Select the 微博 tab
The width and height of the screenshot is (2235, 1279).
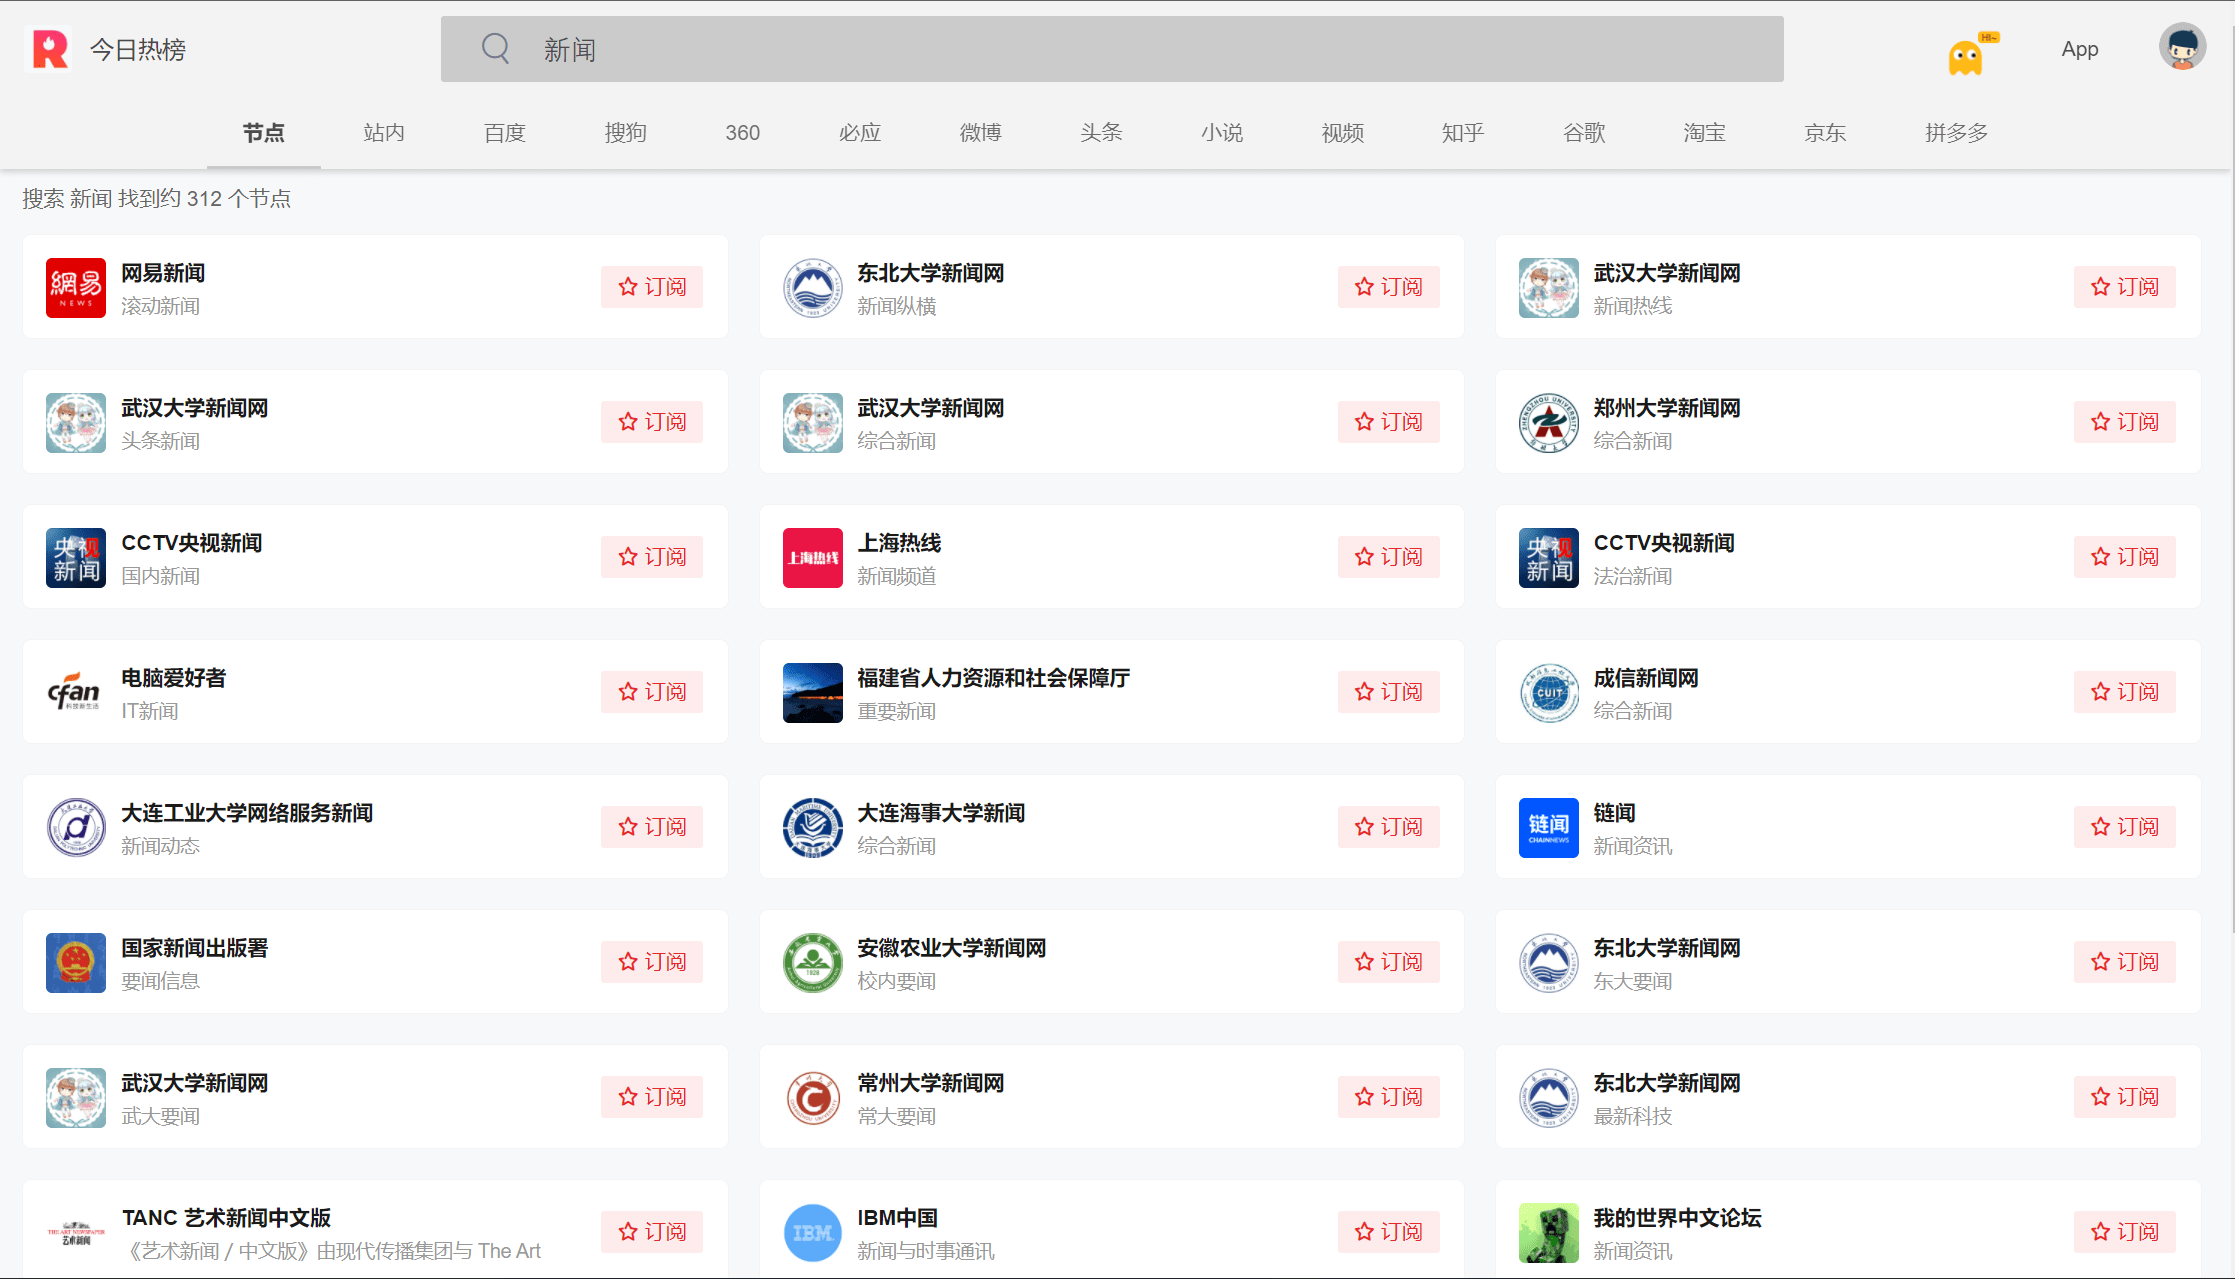pyautogui.click(x=981, y=133)
